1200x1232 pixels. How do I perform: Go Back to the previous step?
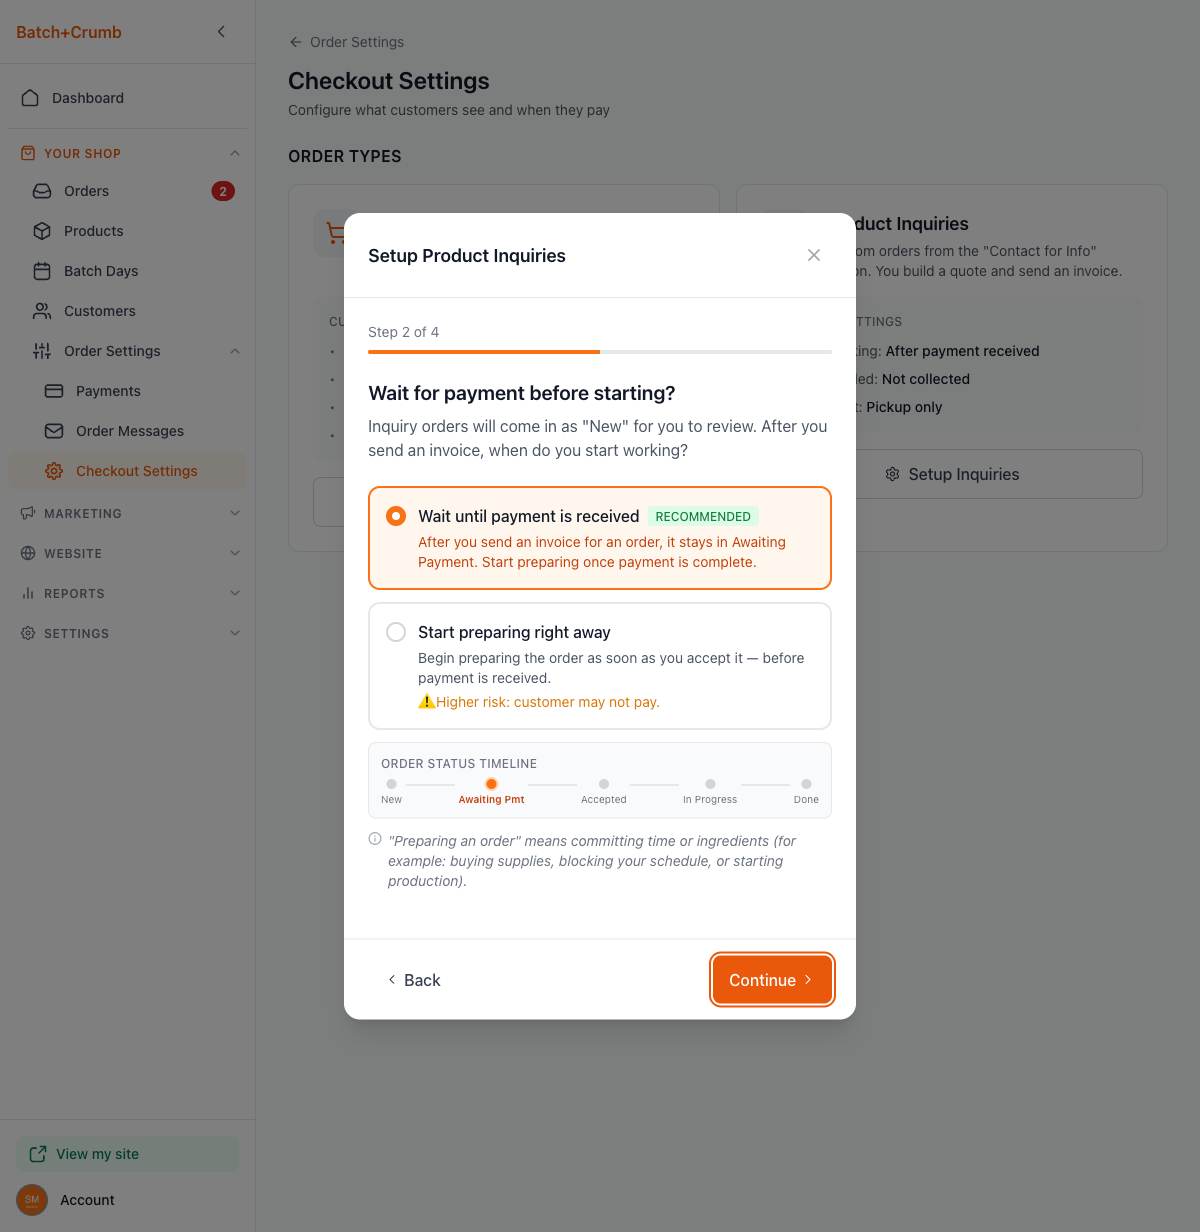[414, 980]
